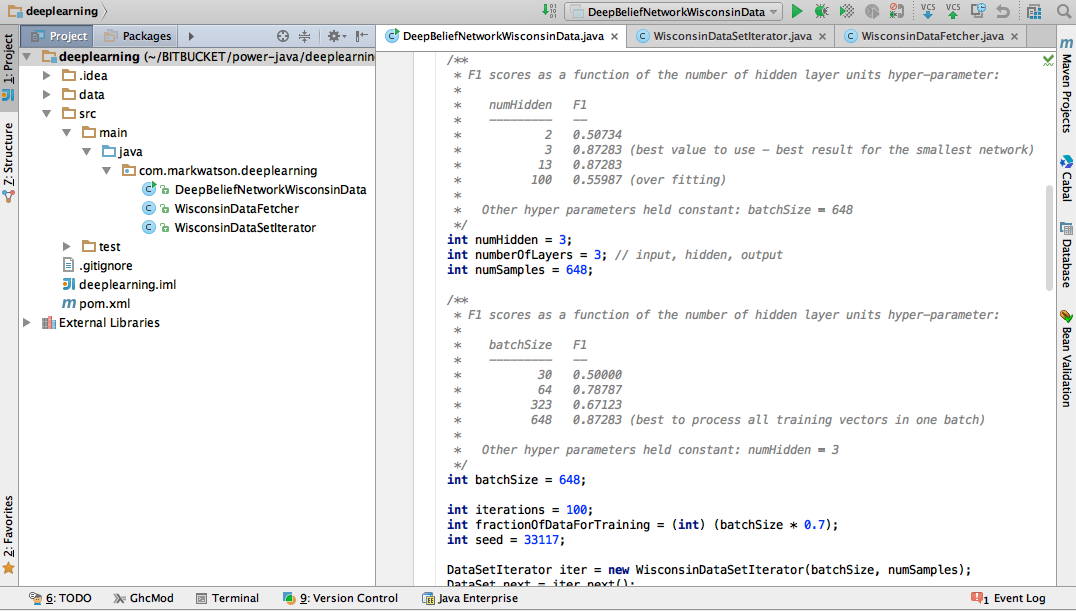This screenshot has width=1076, height=611.
Task: Toggle the Maven Projects side panel
Action: click(1066, 85)
